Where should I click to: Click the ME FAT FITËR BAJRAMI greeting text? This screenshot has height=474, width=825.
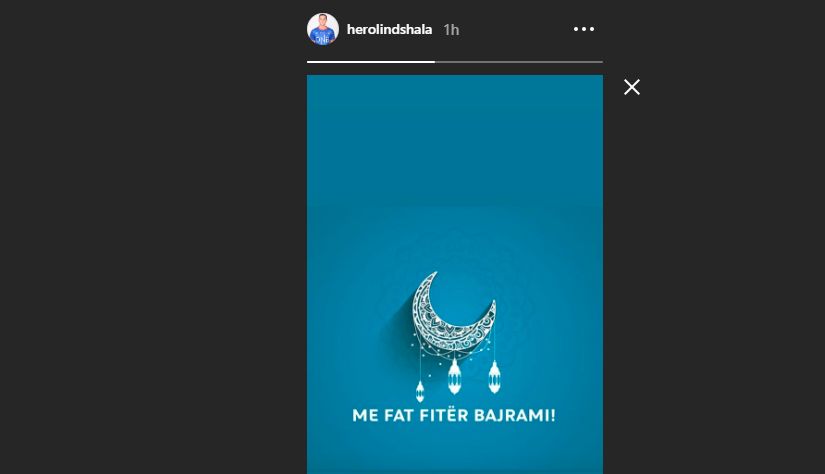454,416
